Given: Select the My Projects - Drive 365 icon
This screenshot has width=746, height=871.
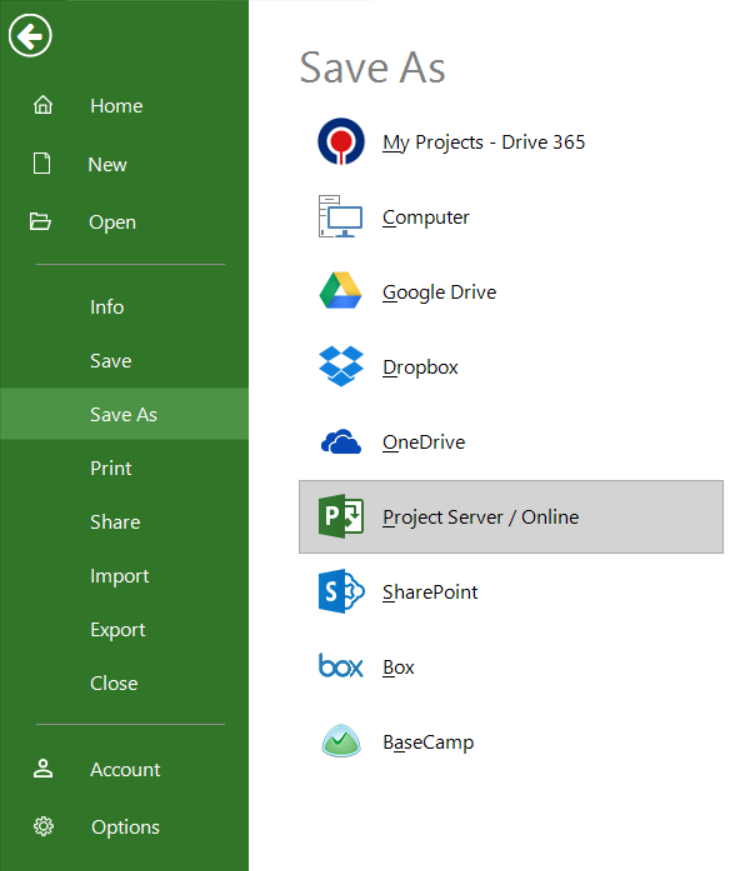Looking at the screenshot, I should click(340, 141).
